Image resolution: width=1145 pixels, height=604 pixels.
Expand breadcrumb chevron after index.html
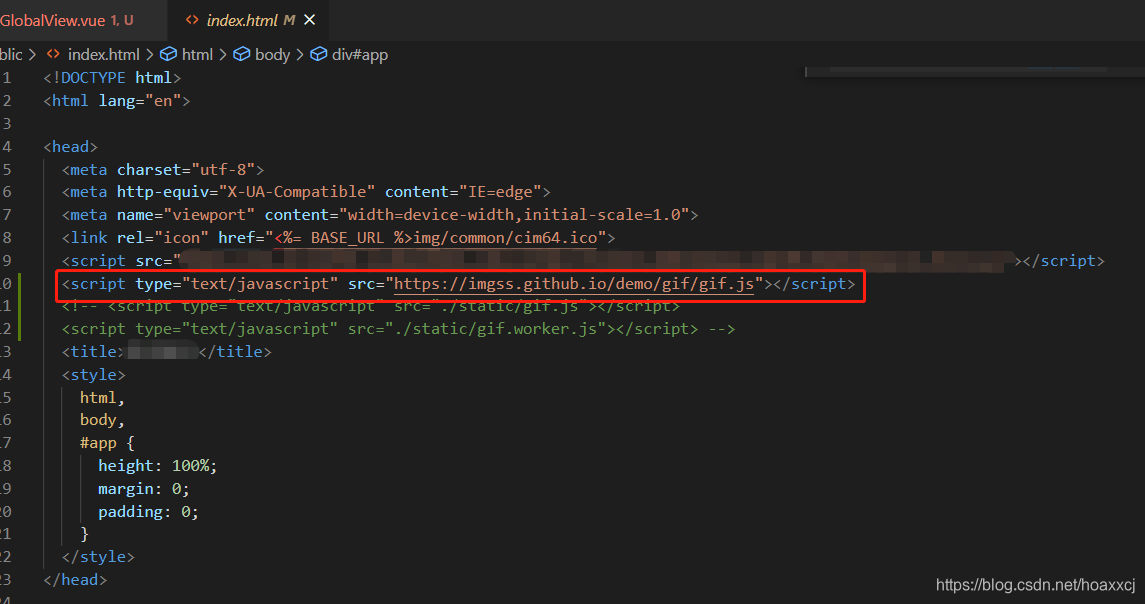coord(150,55)
